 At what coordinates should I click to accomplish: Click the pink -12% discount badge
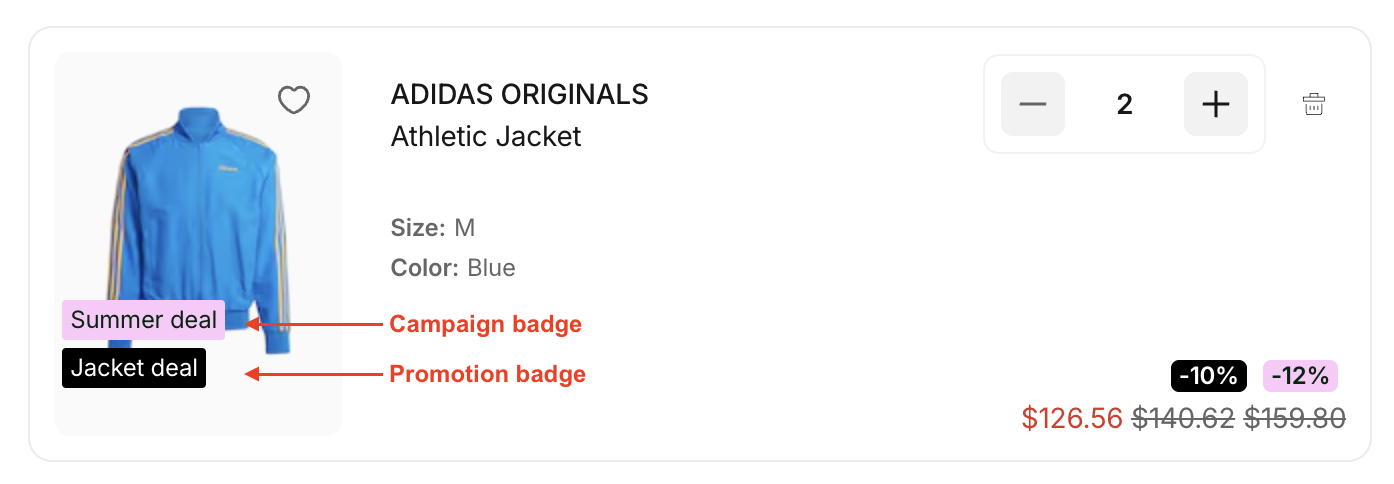(x=1300, y=376)
